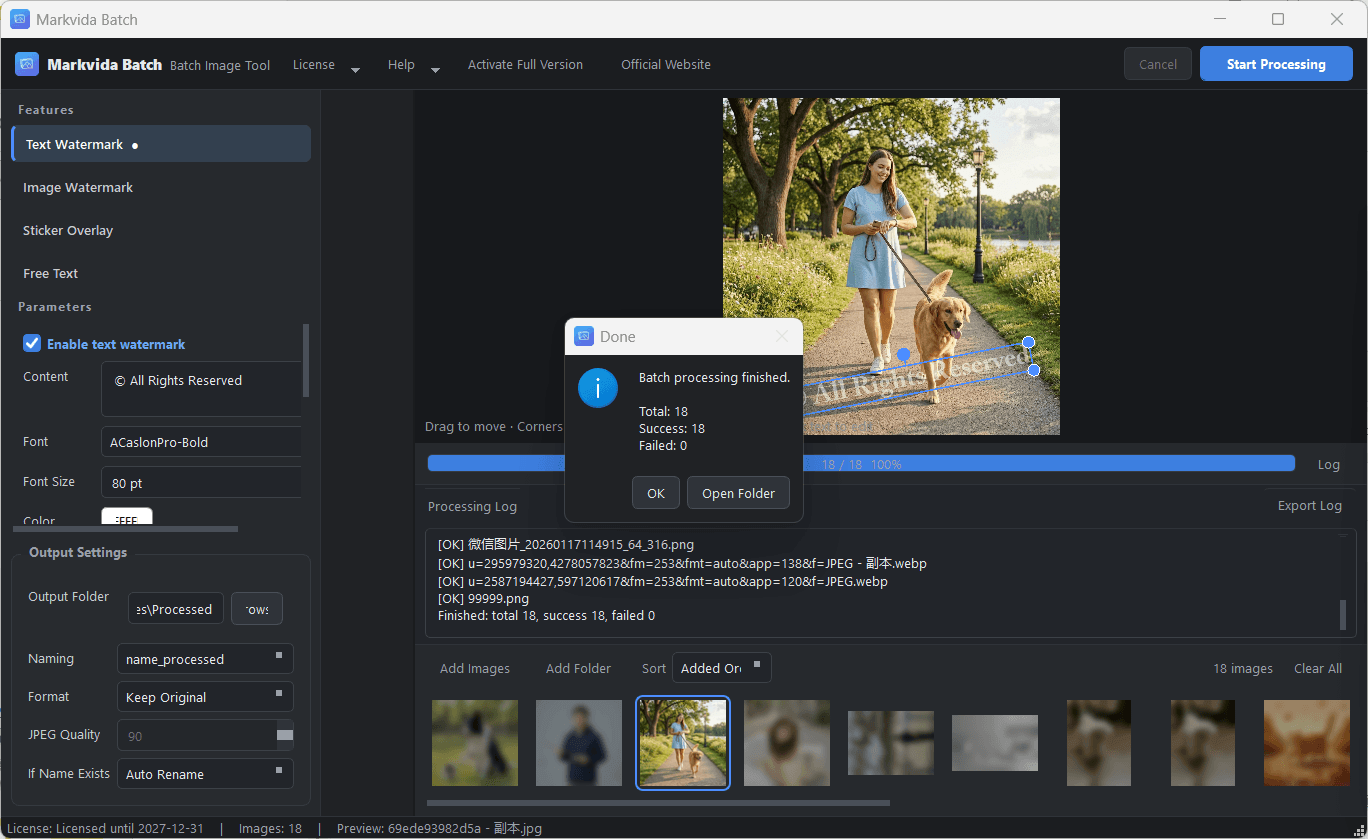Click OK in the Done dialog
This screenshot has width=1368, height=839.
pos(656,493)
